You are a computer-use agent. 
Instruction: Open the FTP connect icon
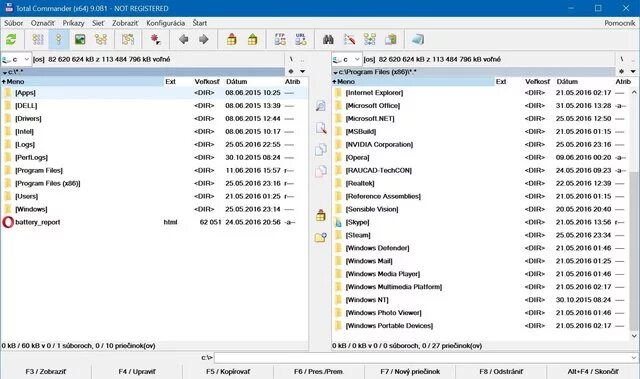pyautogui.click(x=280, y=40)
